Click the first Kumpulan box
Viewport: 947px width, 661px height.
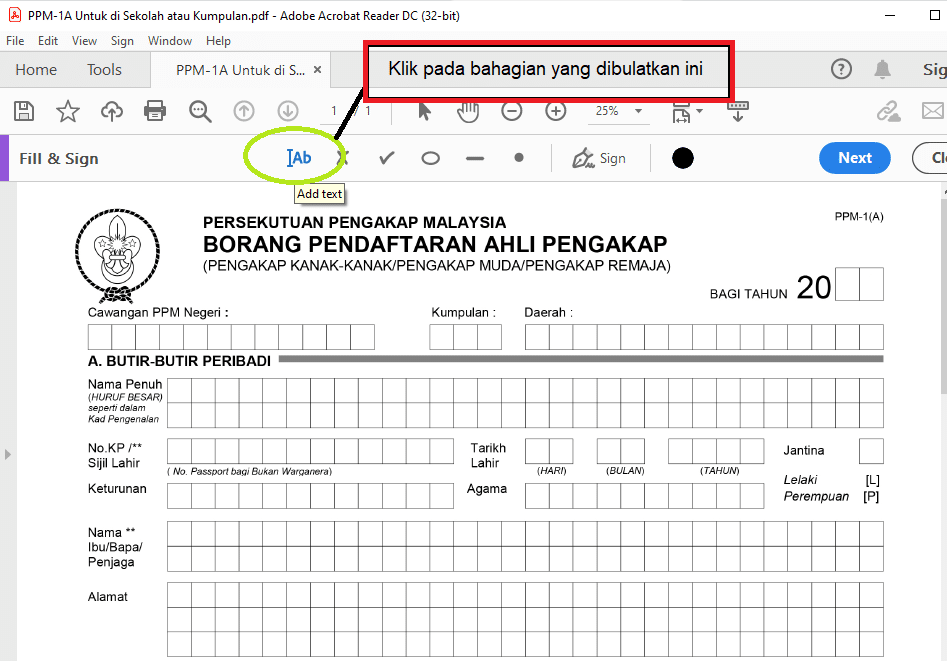[441, 337]
